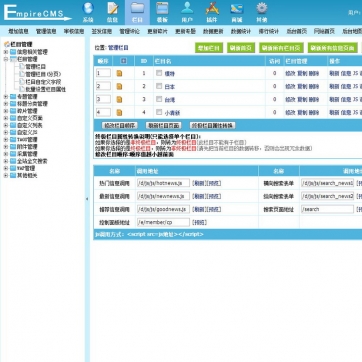Click the 栏目管理 root icon atop the tree

click(x=6, y=44)
